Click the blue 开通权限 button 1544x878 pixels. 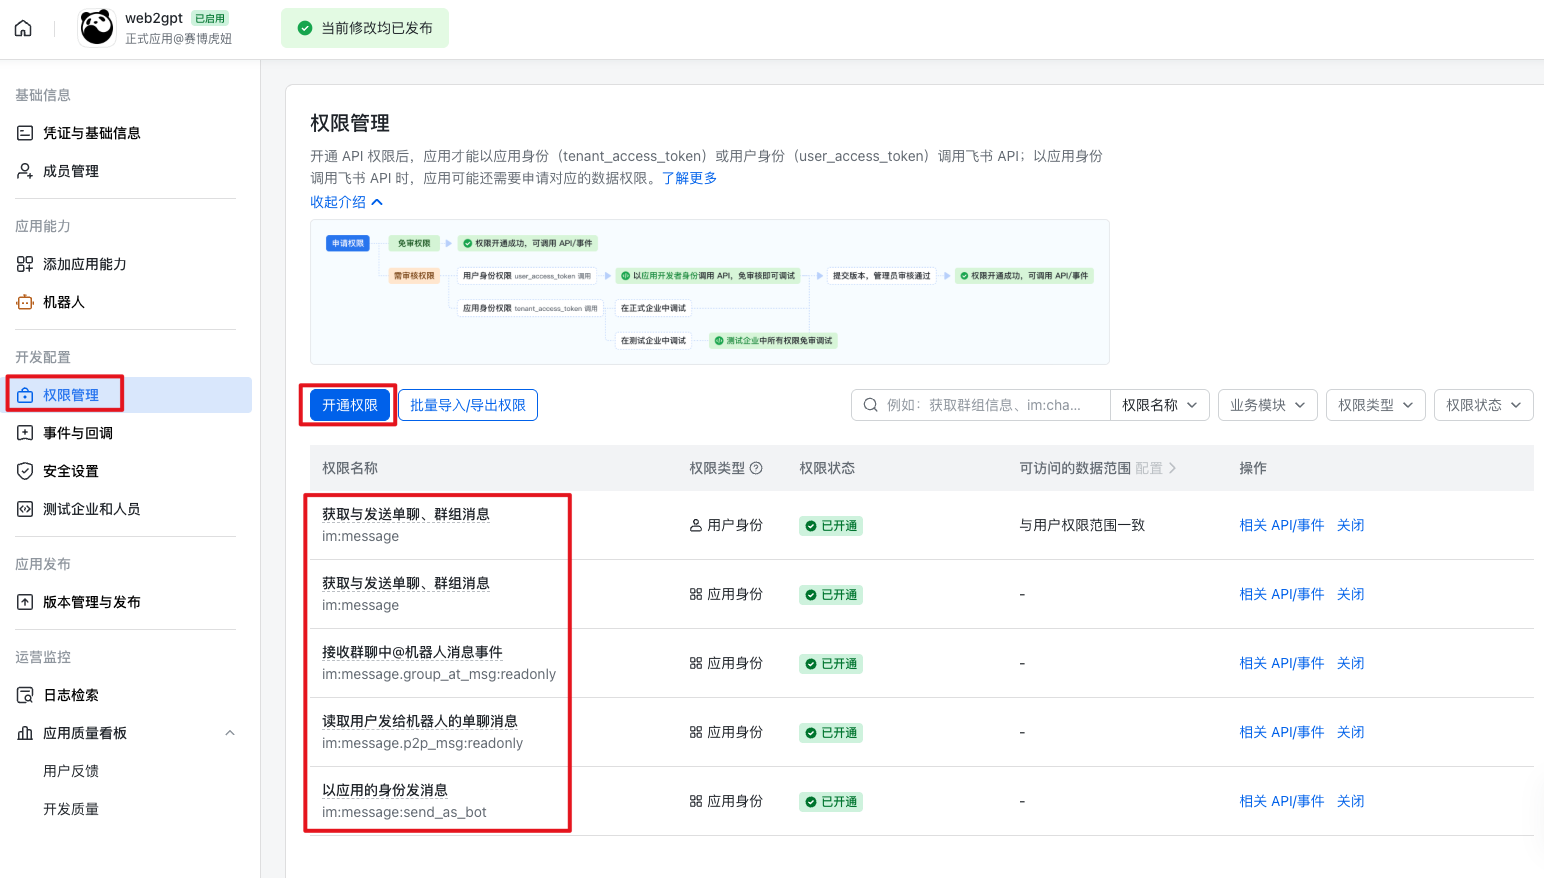(x=349, y=405)
